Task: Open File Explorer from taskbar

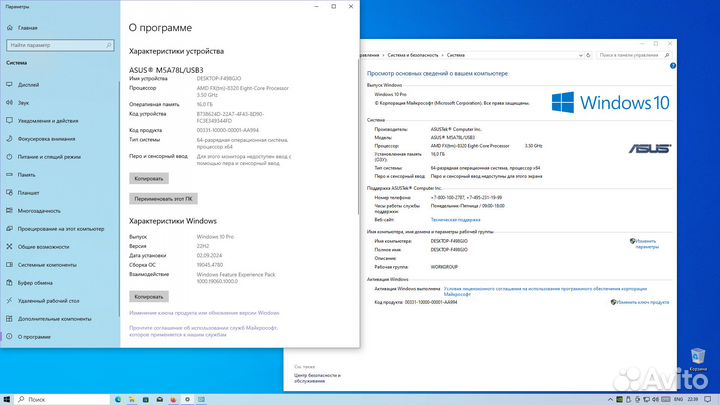Action: pos(132,399)
